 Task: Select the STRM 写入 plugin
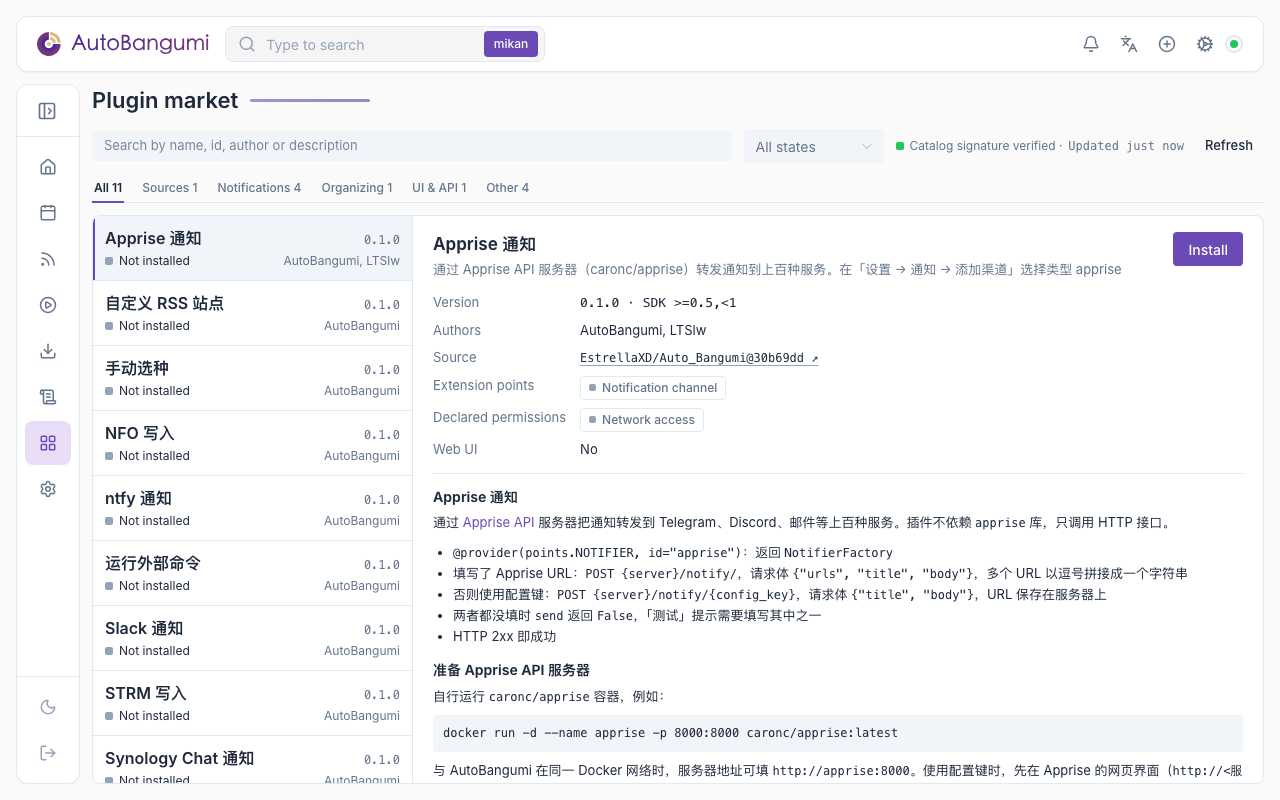point(252,703)
